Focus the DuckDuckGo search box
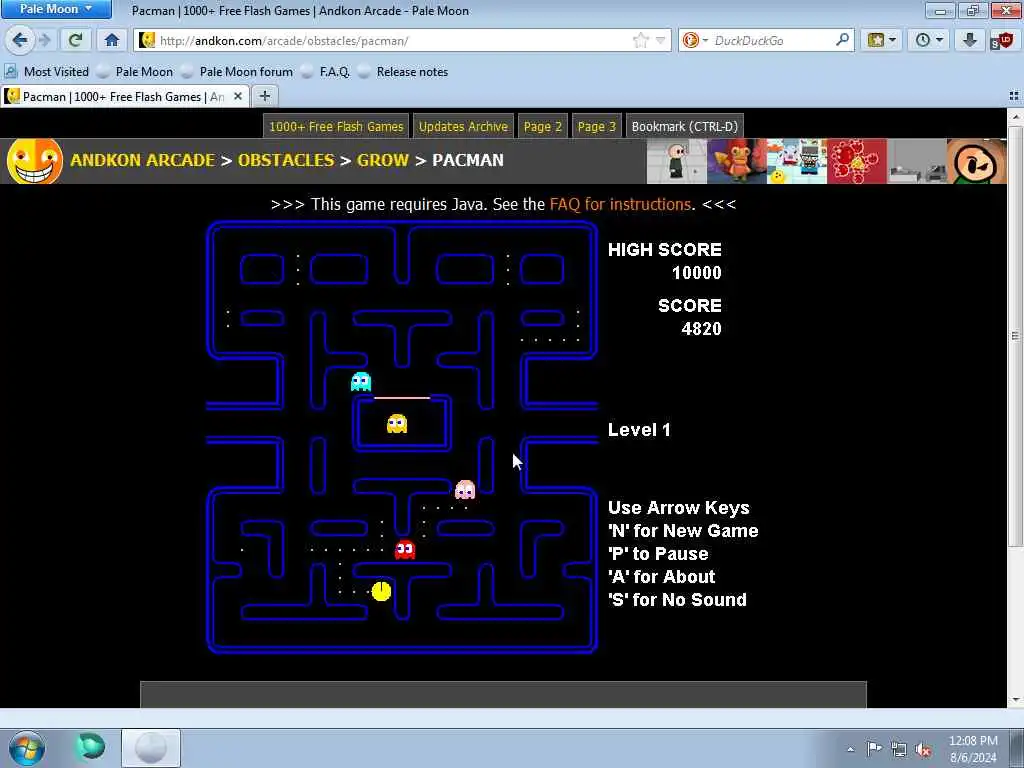Image resolution: width=1024 pixels, height=768 pixels. coord(773,40)
